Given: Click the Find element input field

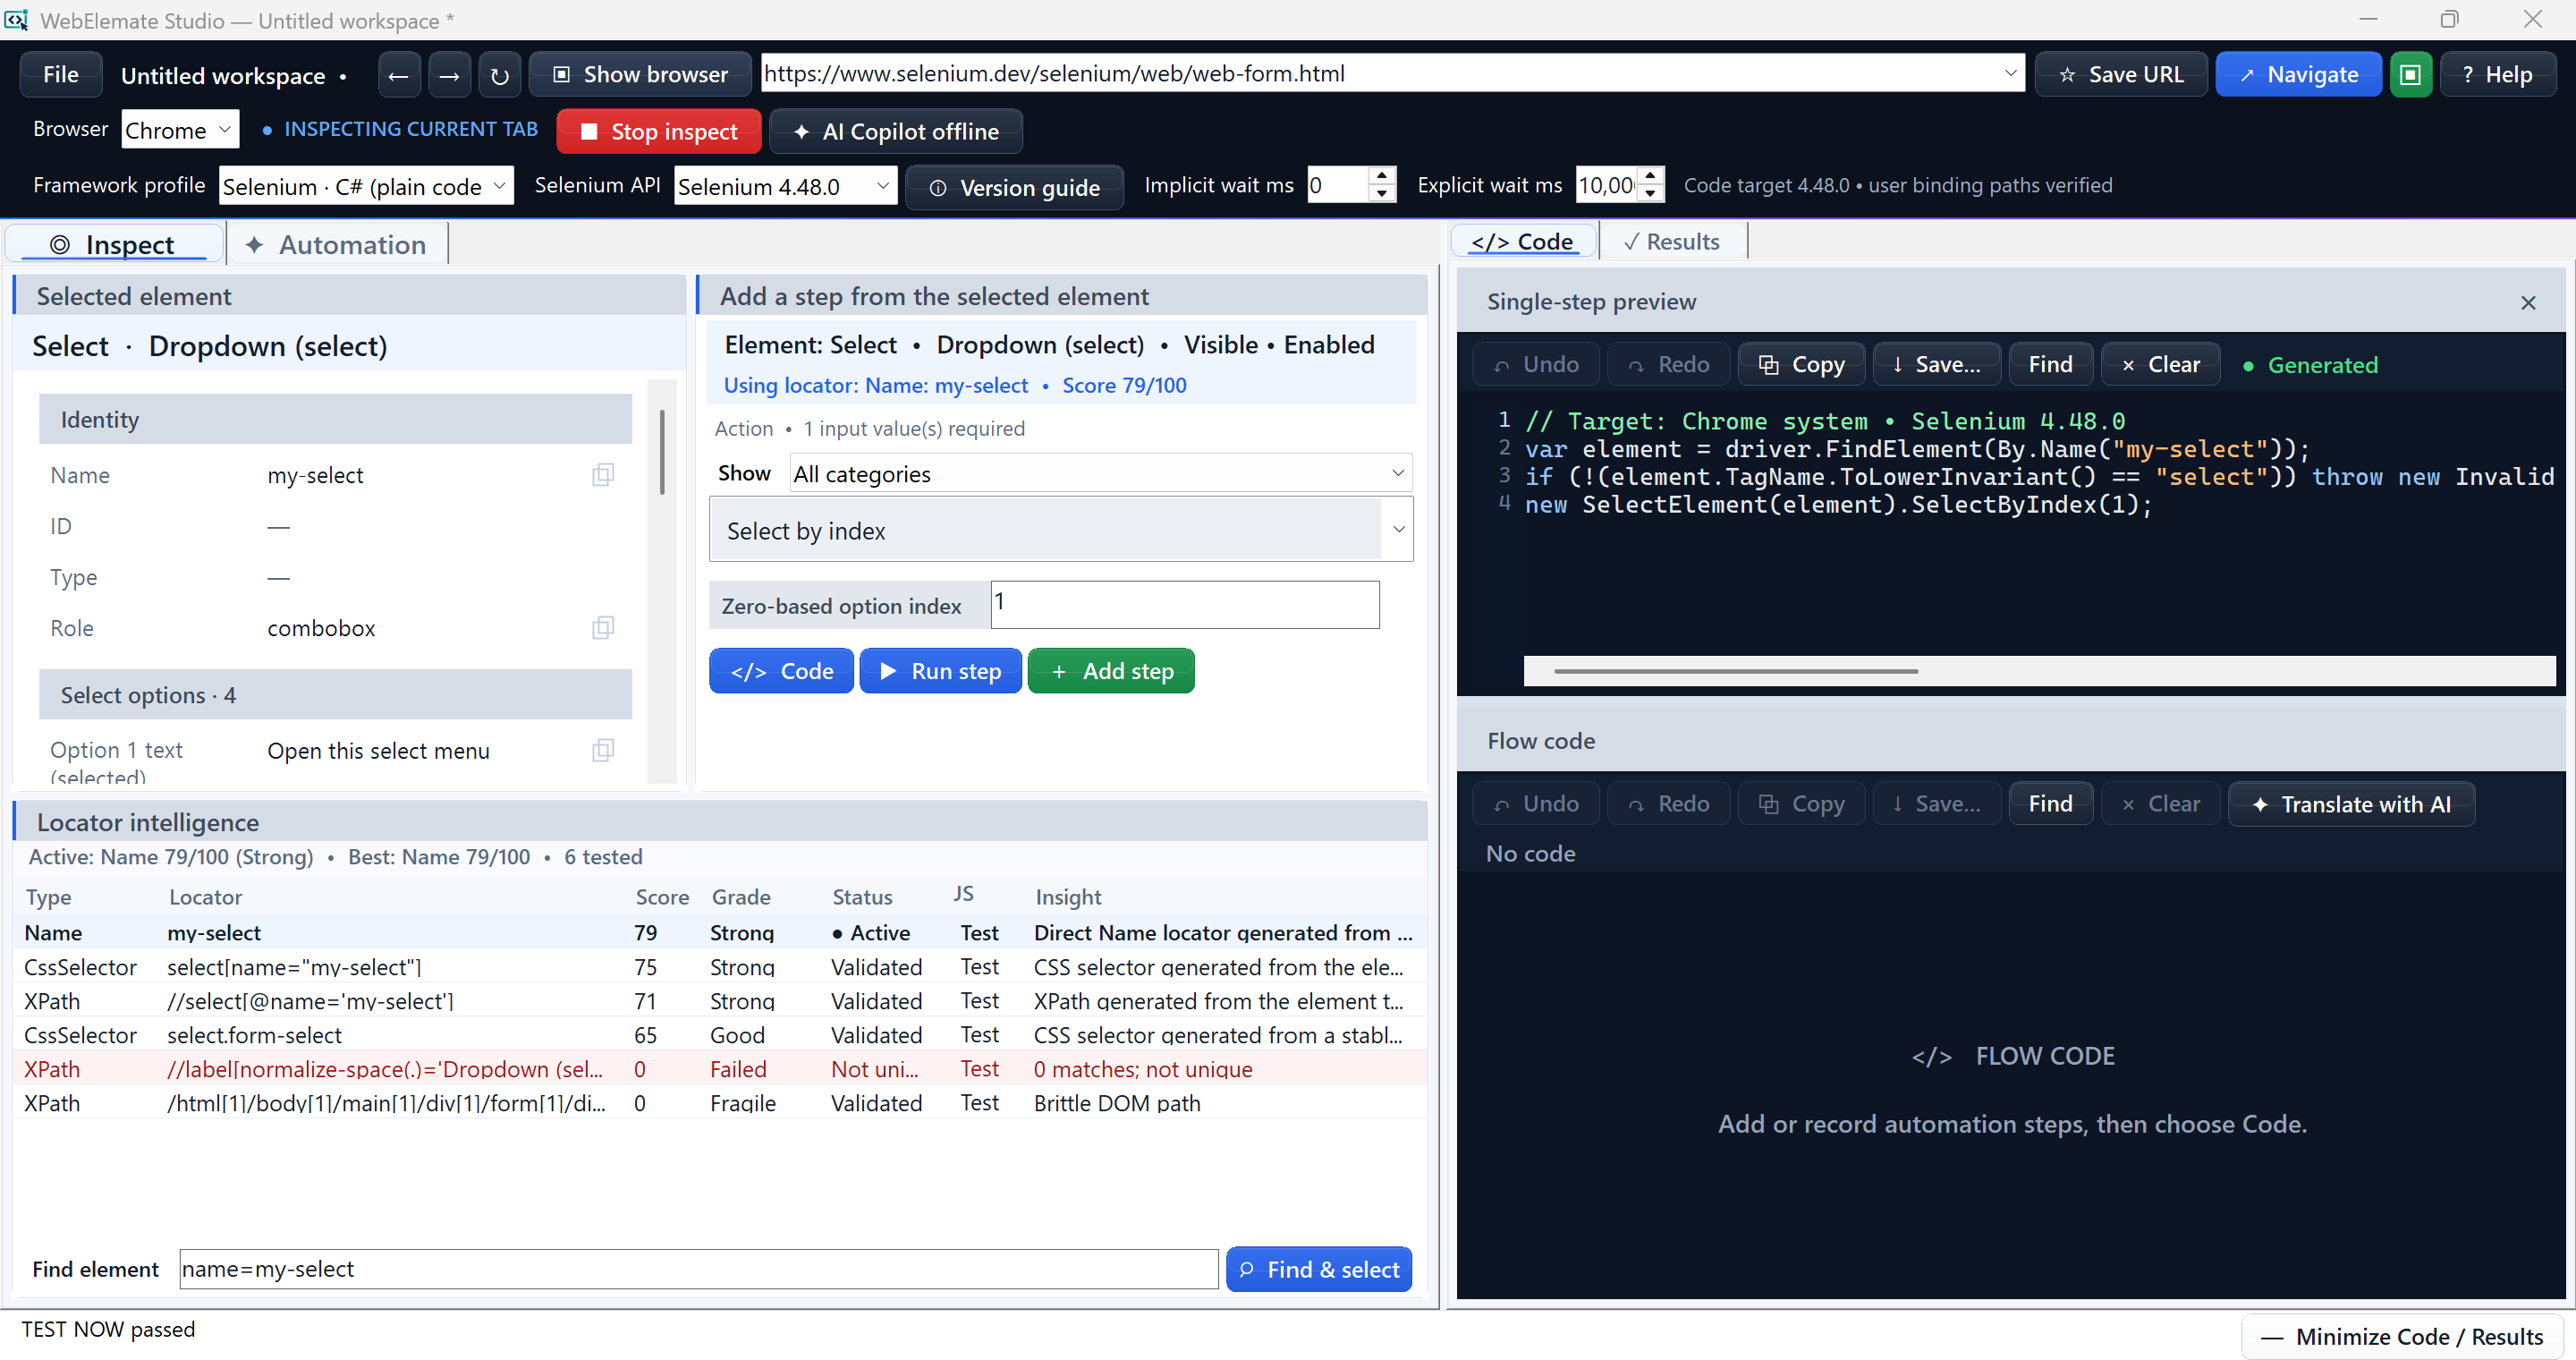Looking at the screenshot, I should coord(698,1270).
